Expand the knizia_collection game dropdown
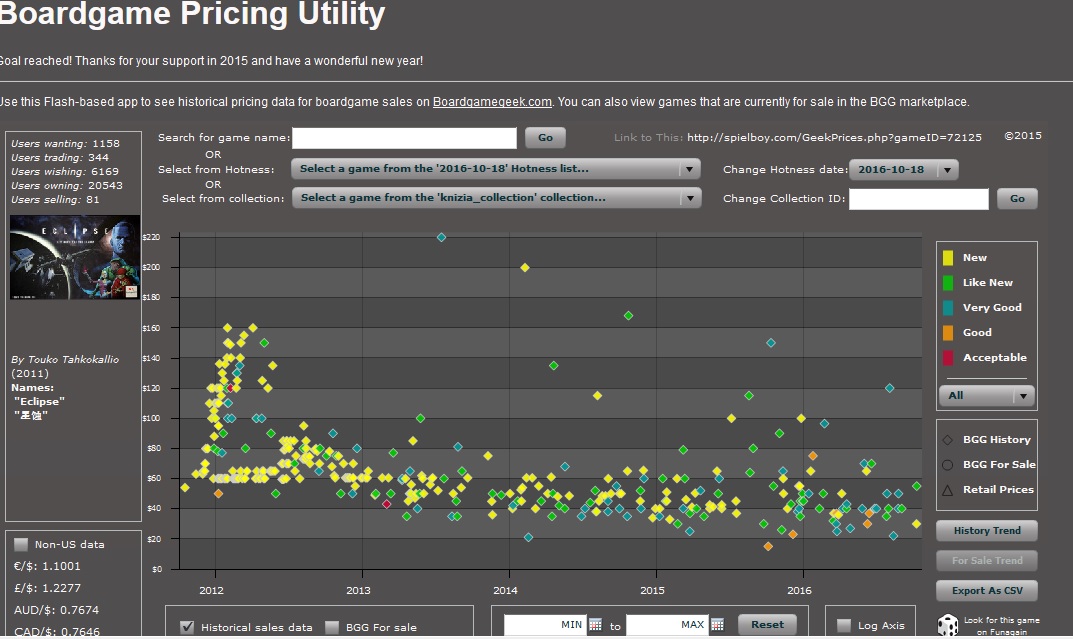This screenshot has width=1073, height=639. [496, 198]
